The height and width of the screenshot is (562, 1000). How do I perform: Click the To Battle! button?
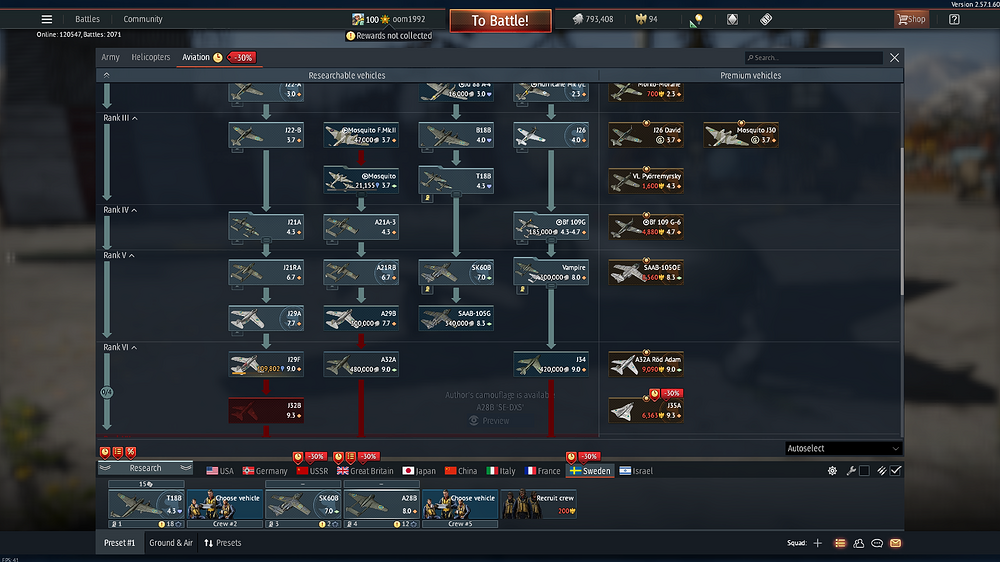tap(500, 20)
